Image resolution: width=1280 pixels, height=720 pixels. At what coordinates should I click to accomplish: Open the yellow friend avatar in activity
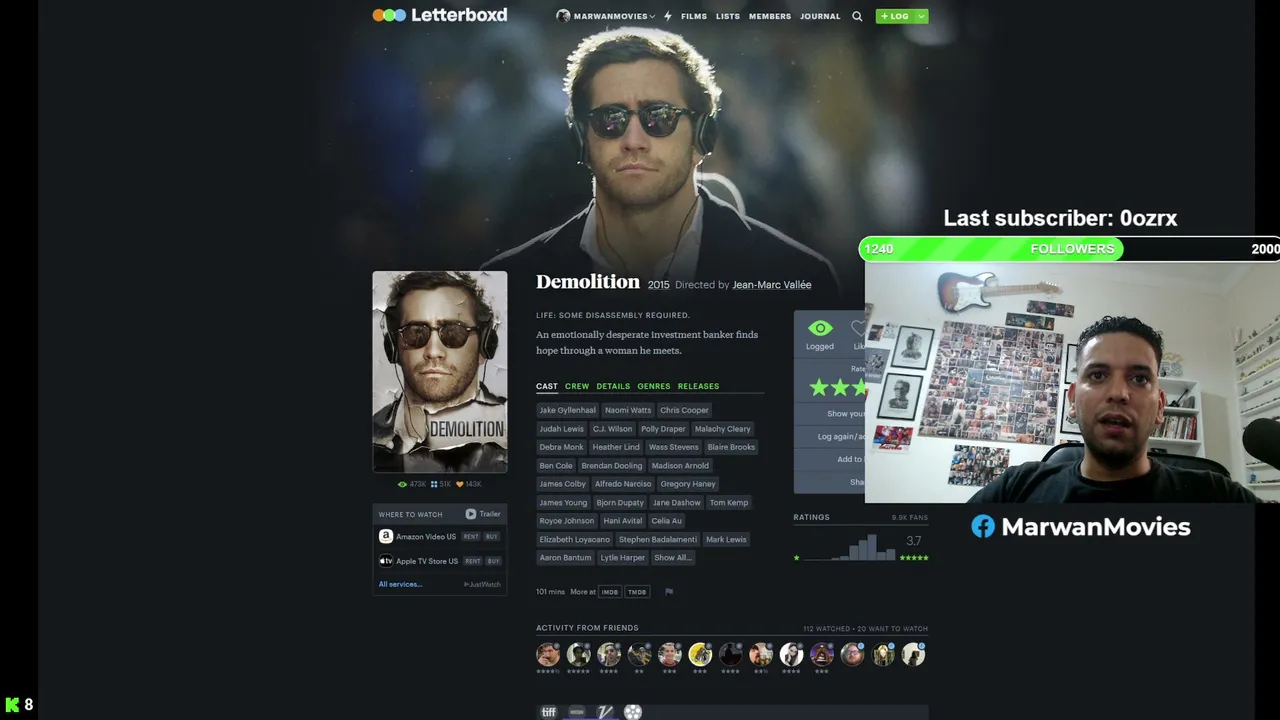tap(700, 655)
